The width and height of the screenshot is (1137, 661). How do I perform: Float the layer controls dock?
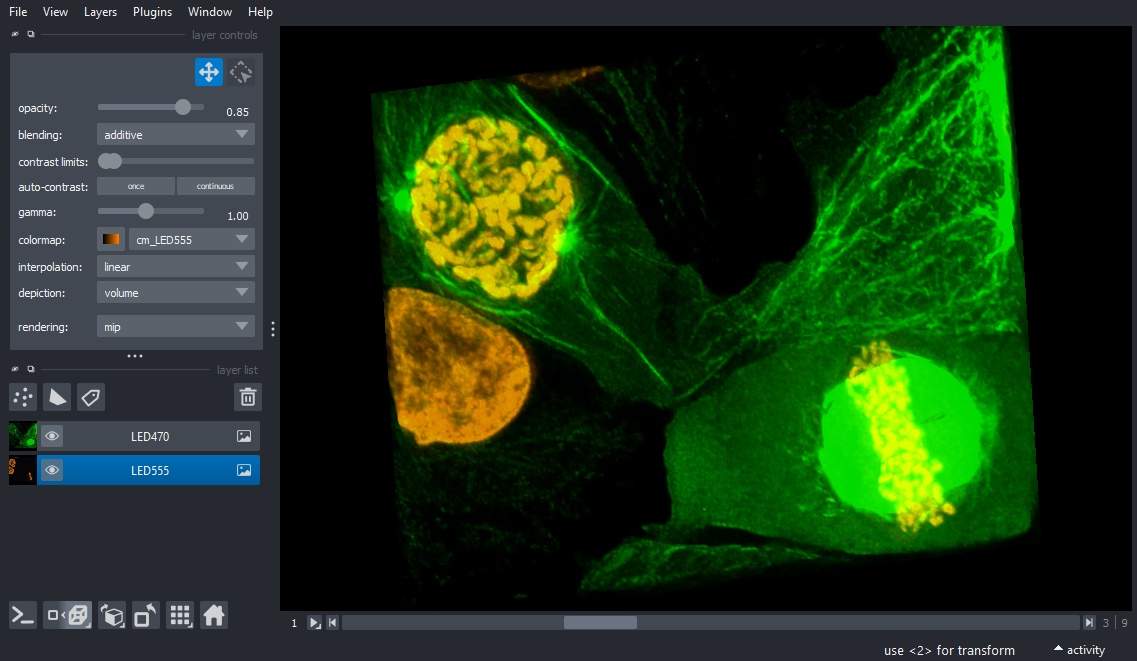pos(30,34)
